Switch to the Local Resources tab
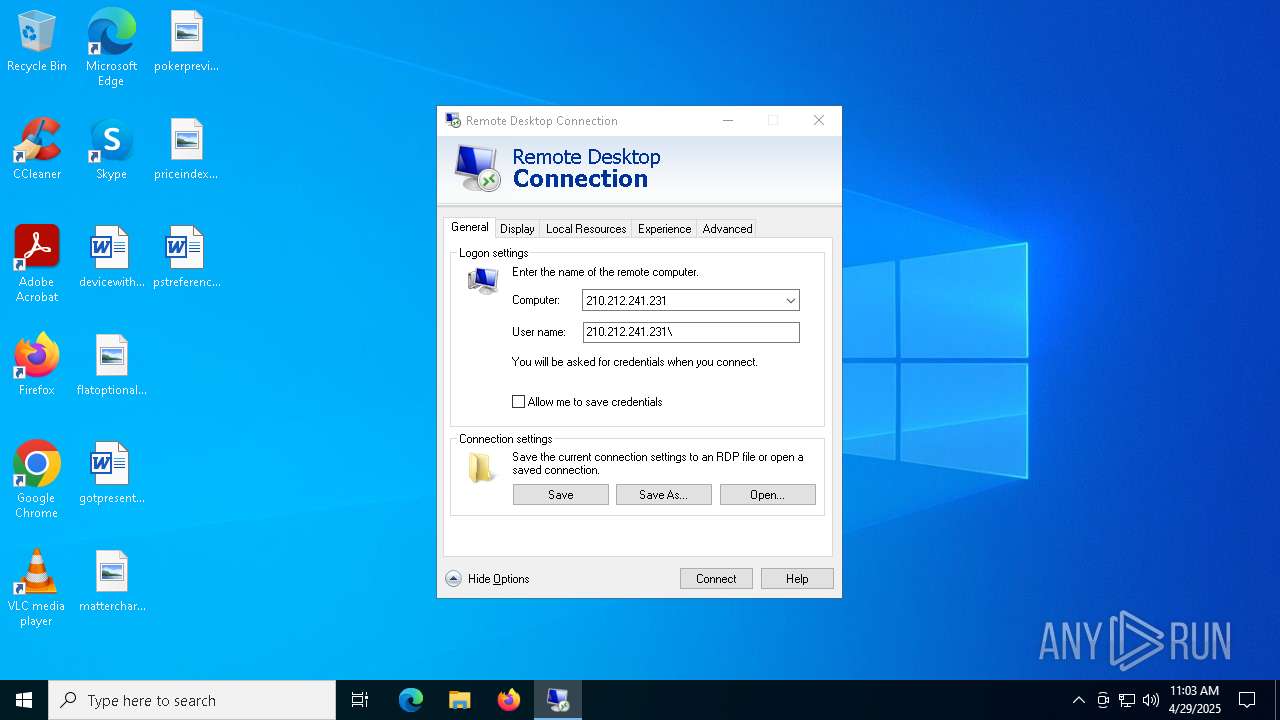Viewport: 1280px width, 720px height. pyautogui.click(x=586, y=229)
